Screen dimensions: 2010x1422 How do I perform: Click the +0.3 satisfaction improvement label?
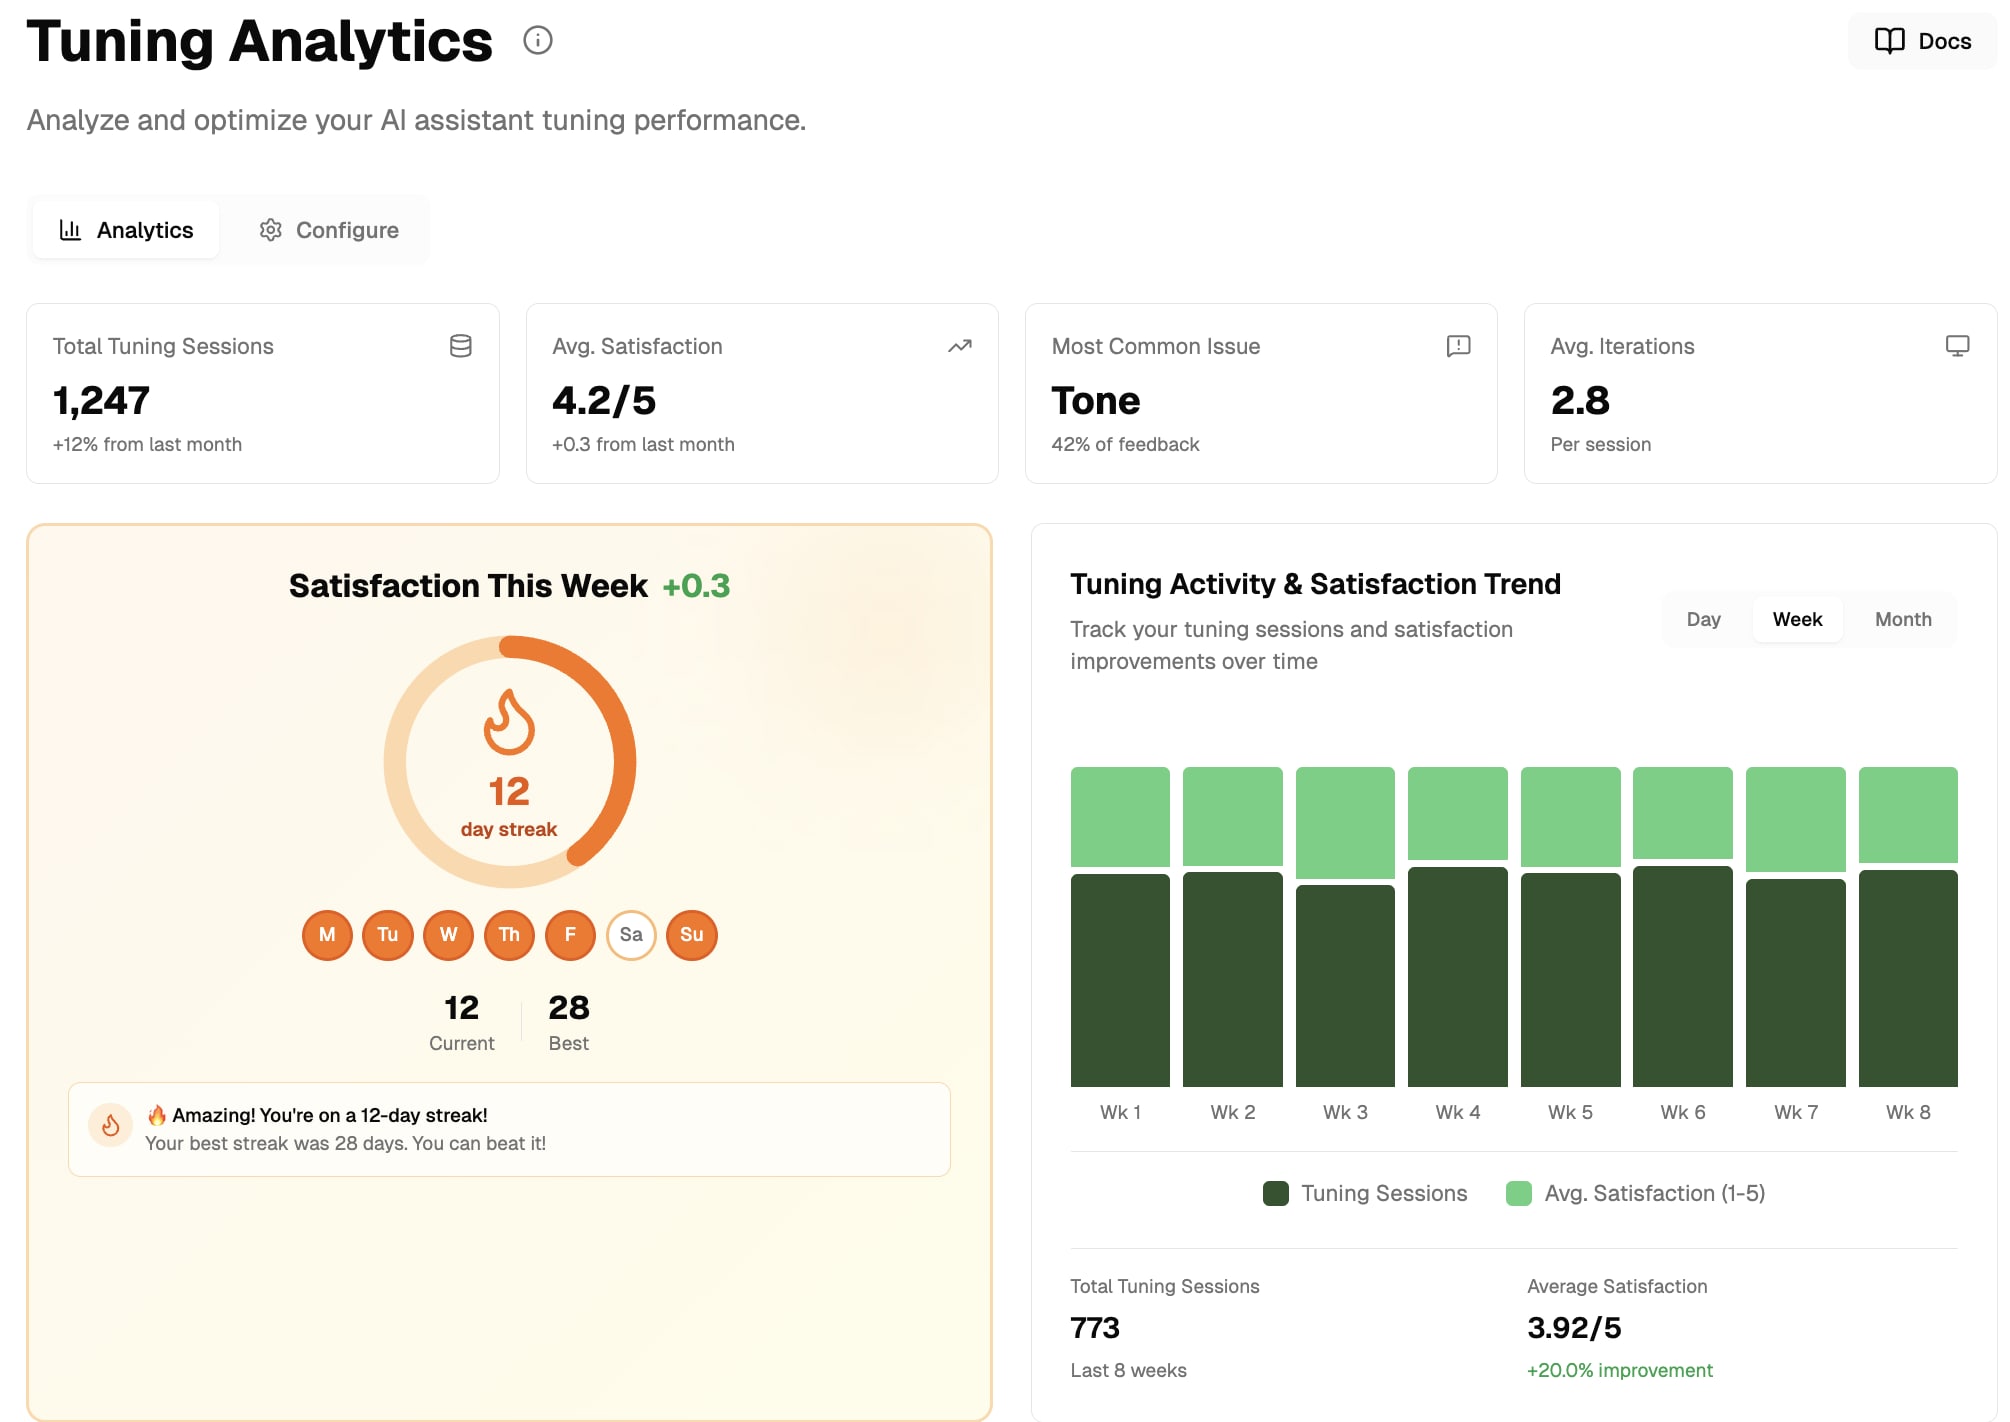(x=697, y=586)
